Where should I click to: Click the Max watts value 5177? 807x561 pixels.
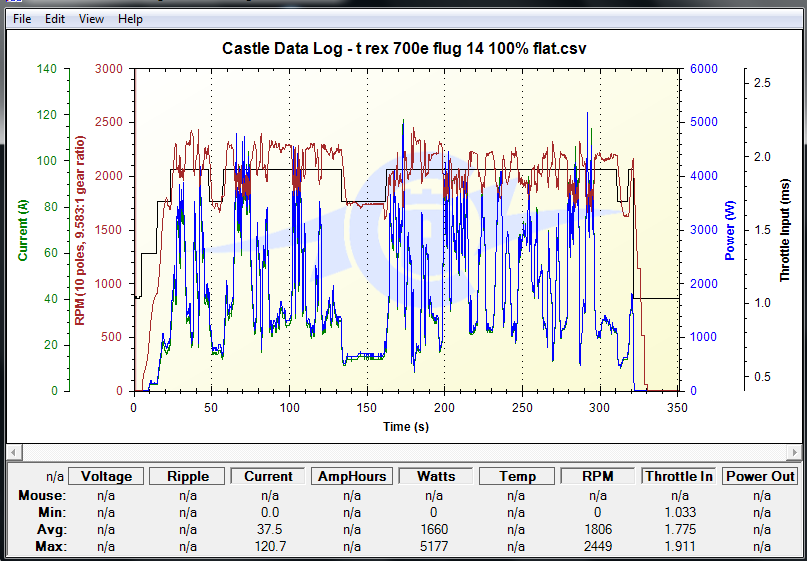tap(434, 546)
